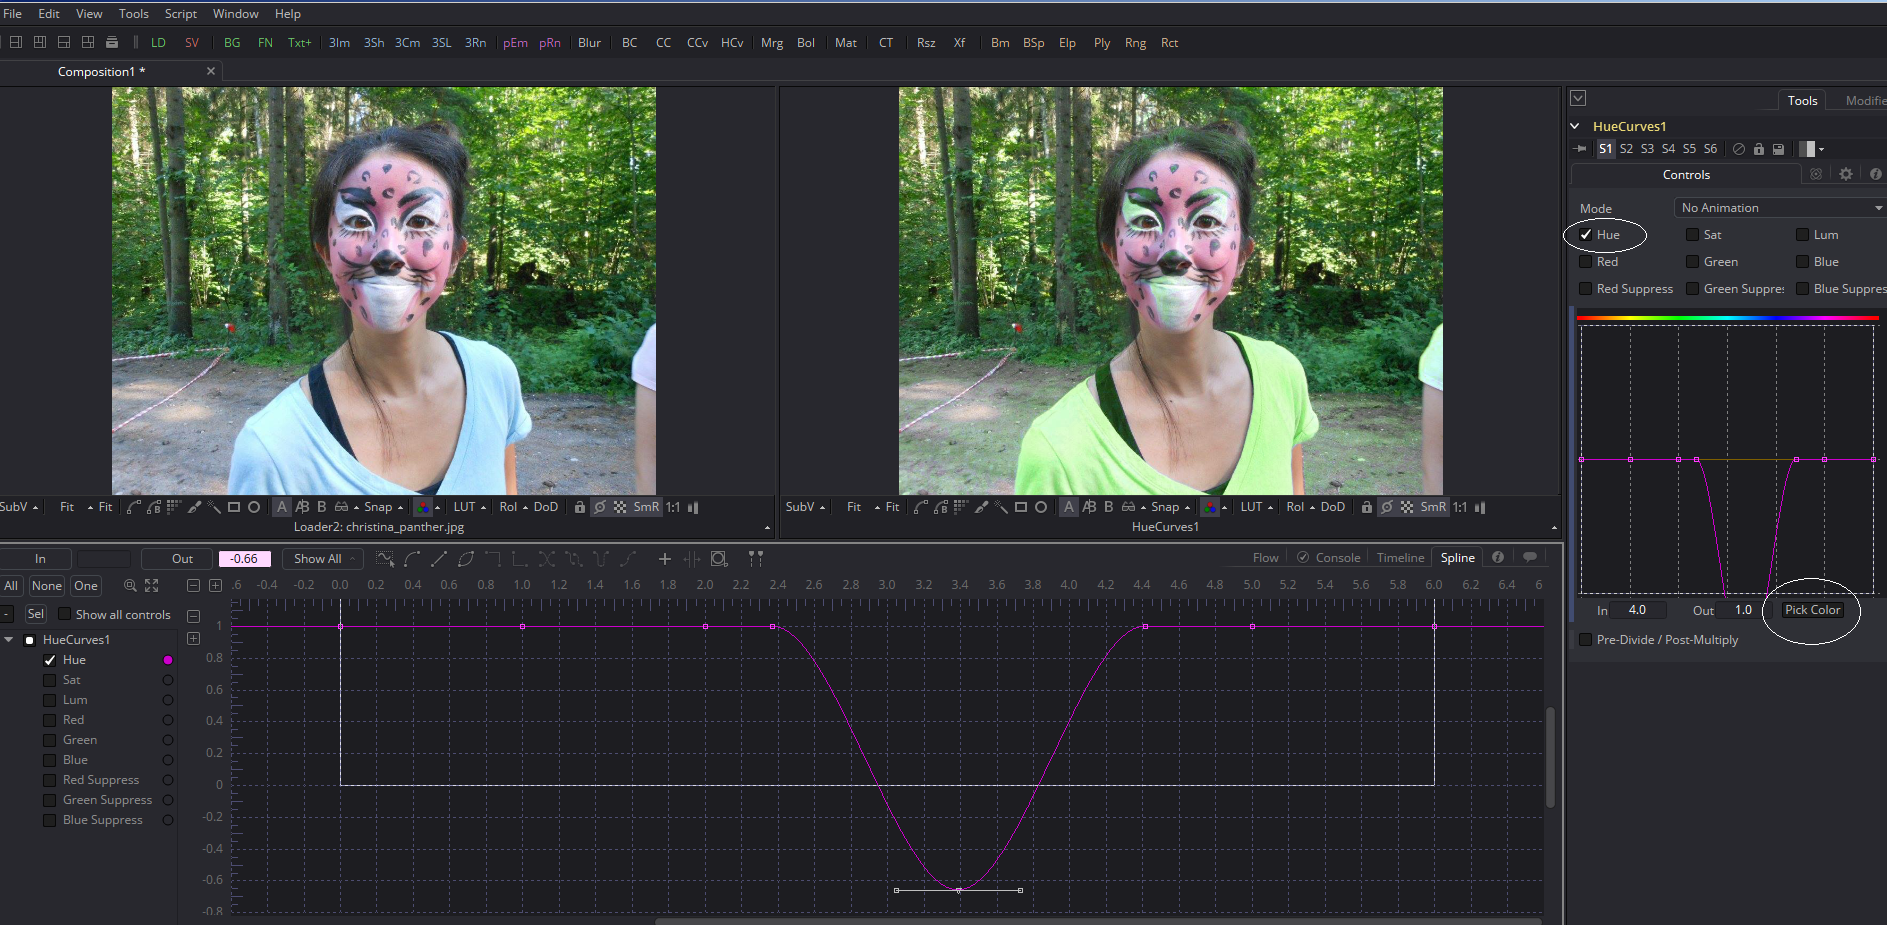This screenshot has width=1887, height=925.
Task: Click the LD loader tool in toolbar
Action: pos(158,43)
